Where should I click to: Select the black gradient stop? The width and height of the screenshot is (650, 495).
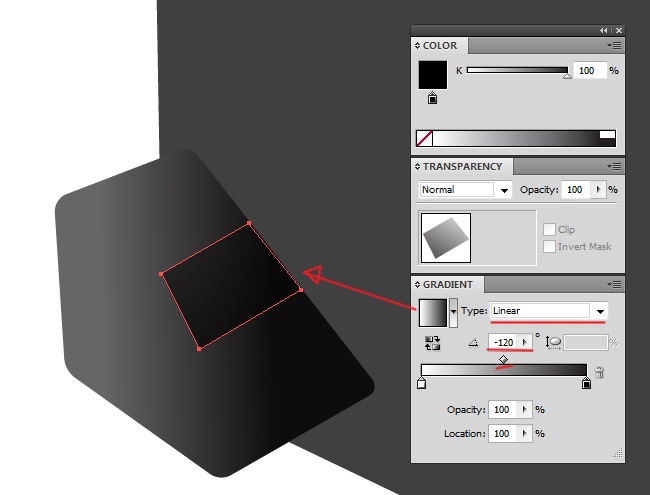[586, 383]
